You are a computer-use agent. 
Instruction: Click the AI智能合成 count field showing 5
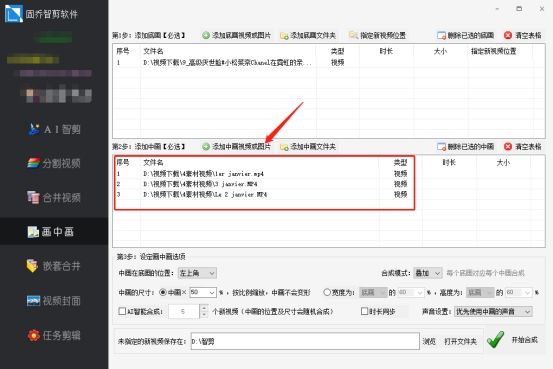[x=184, y=311]
